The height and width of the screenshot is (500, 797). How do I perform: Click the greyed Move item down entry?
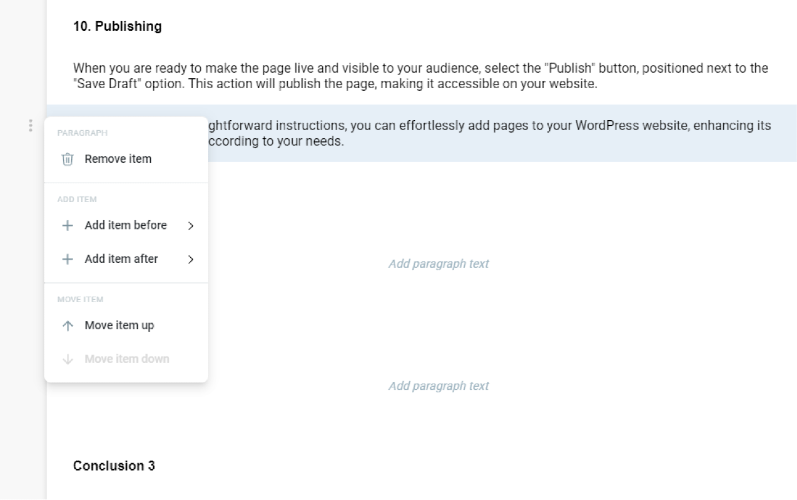pos(126,359)
